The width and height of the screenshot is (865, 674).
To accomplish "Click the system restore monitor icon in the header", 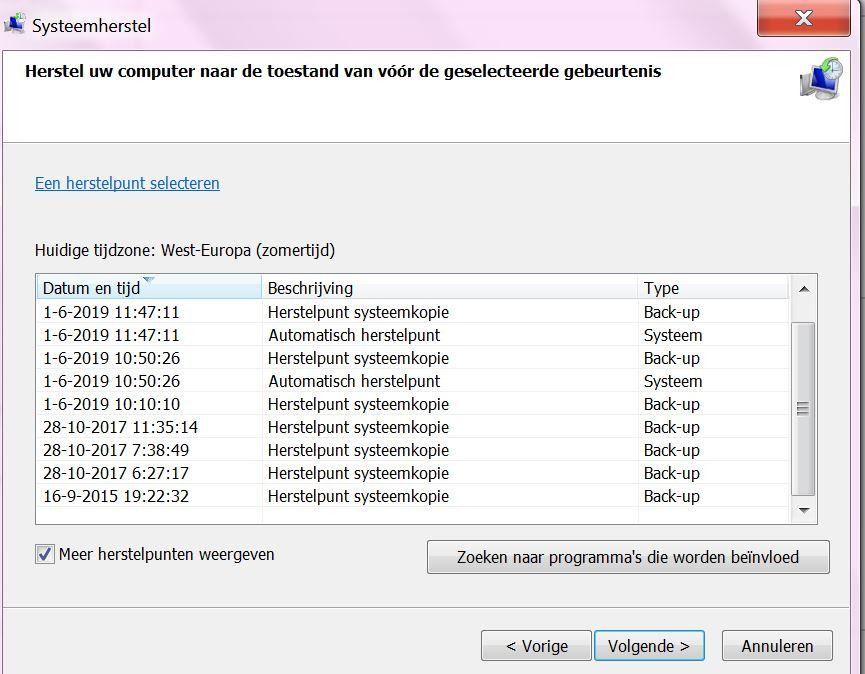I will (x=821, y=79).
